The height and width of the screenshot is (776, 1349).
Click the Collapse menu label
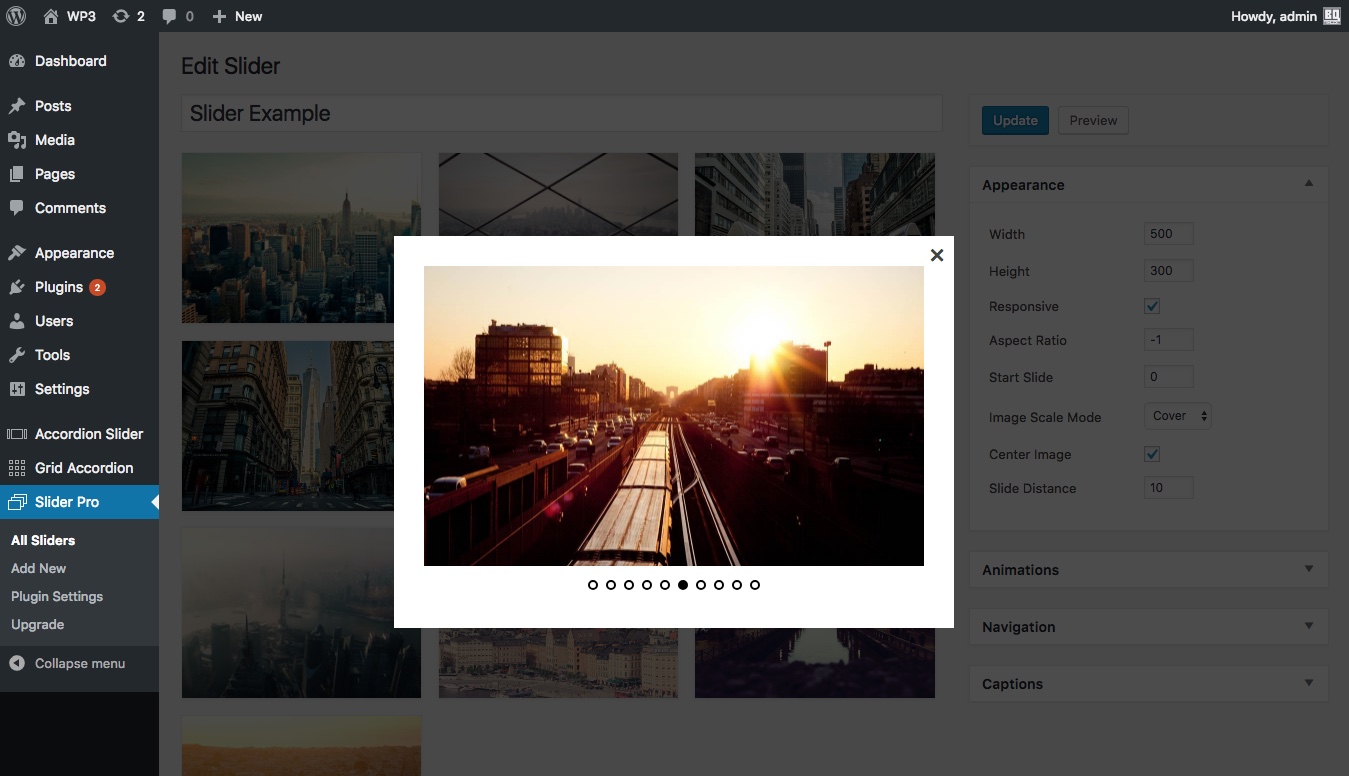80,663
